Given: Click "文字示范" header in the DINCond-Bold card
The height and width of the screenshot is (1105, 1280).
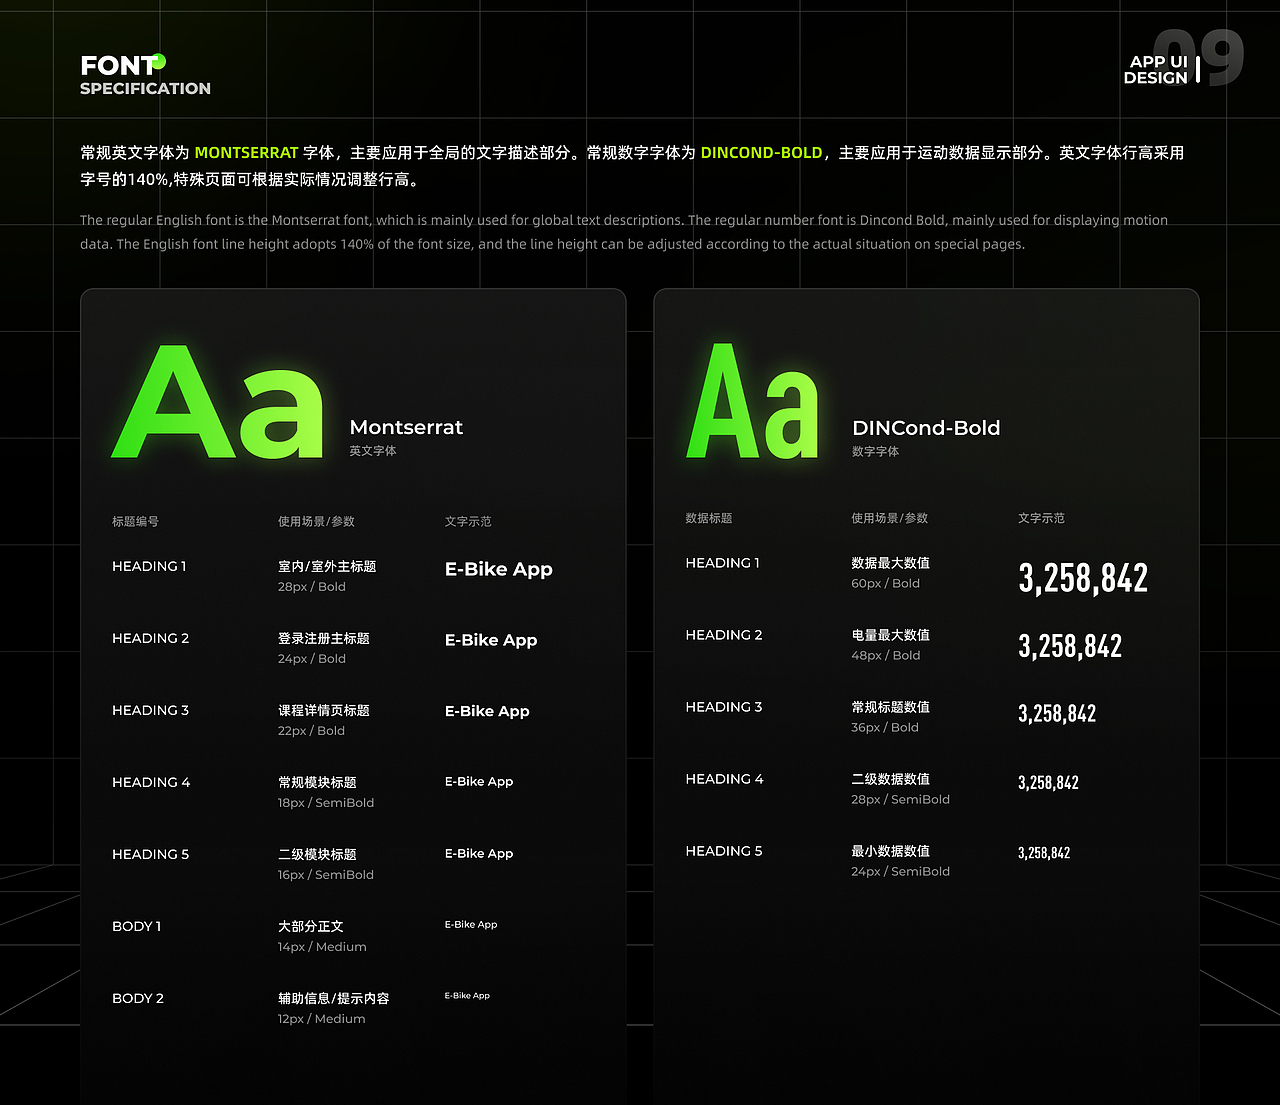Looking at the screenshot, I should click(x=1041, y=518).
